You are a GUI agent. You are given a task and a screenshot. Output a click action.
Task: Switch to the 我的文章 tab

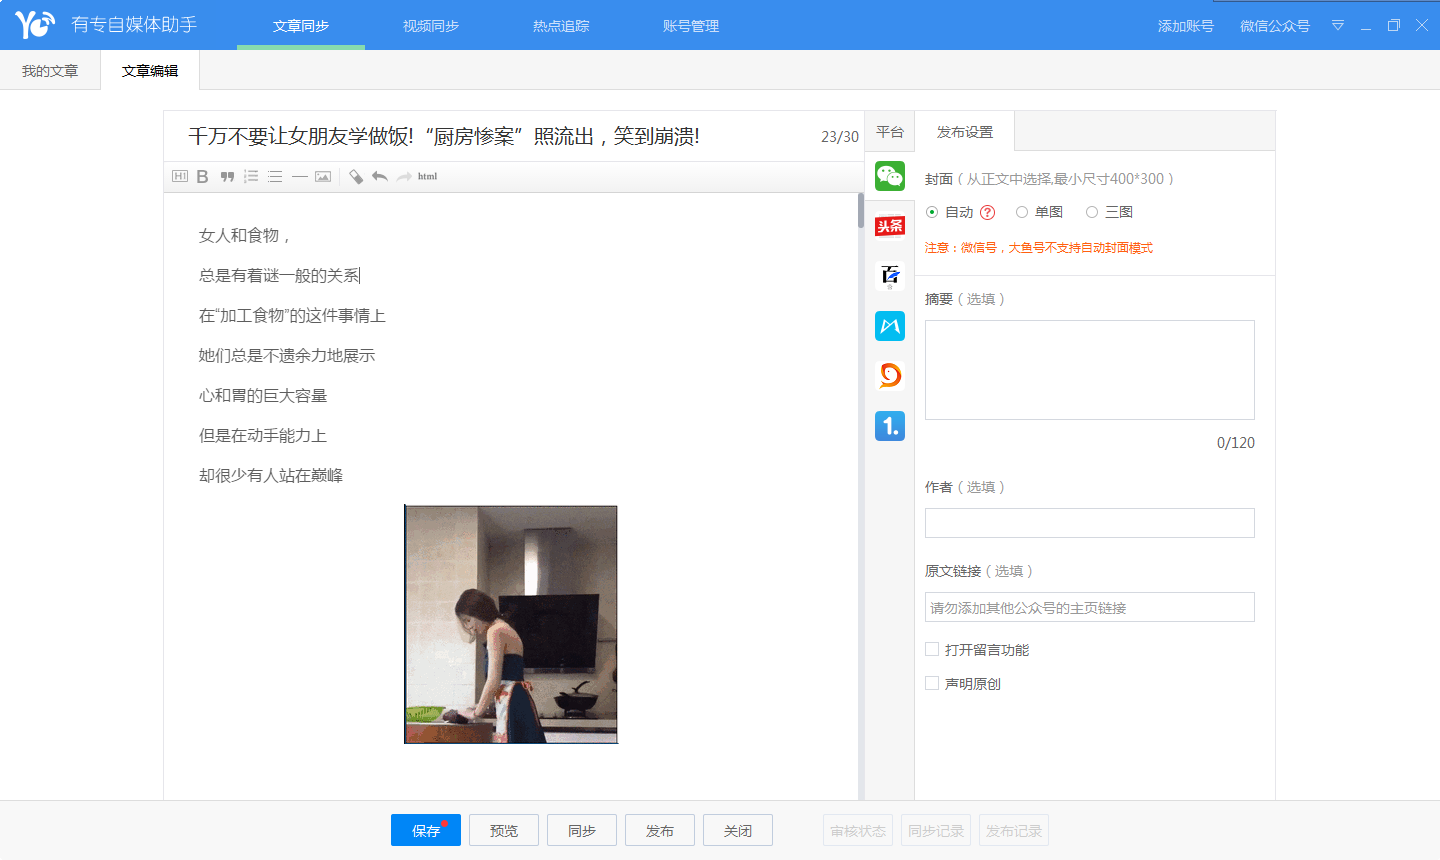pyautogui.click(x=50, y=71)
